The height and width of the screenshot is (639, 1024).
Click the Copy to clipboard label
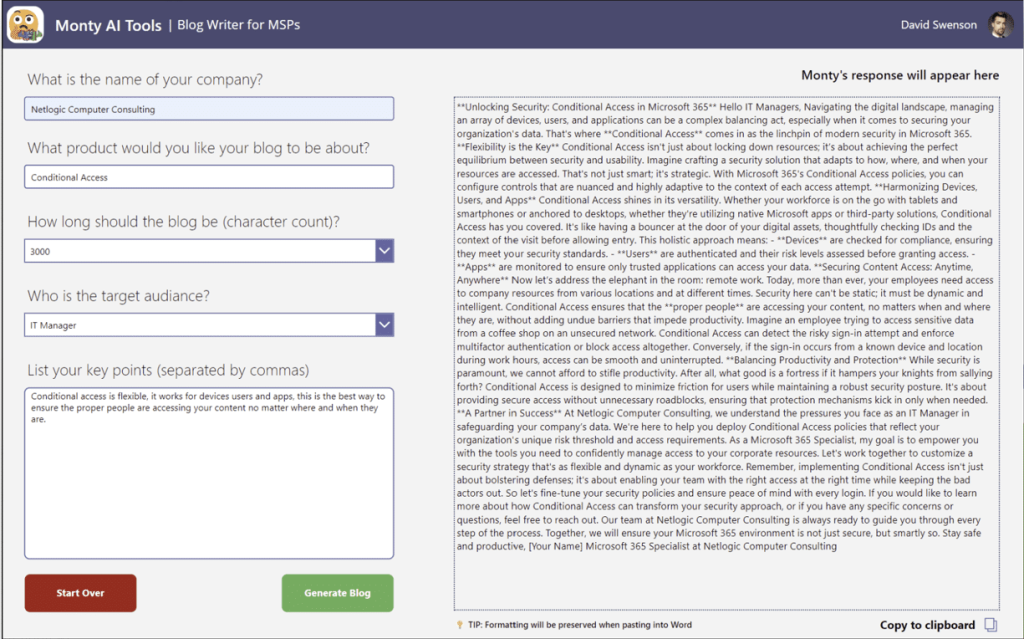[x=927, y=625]
